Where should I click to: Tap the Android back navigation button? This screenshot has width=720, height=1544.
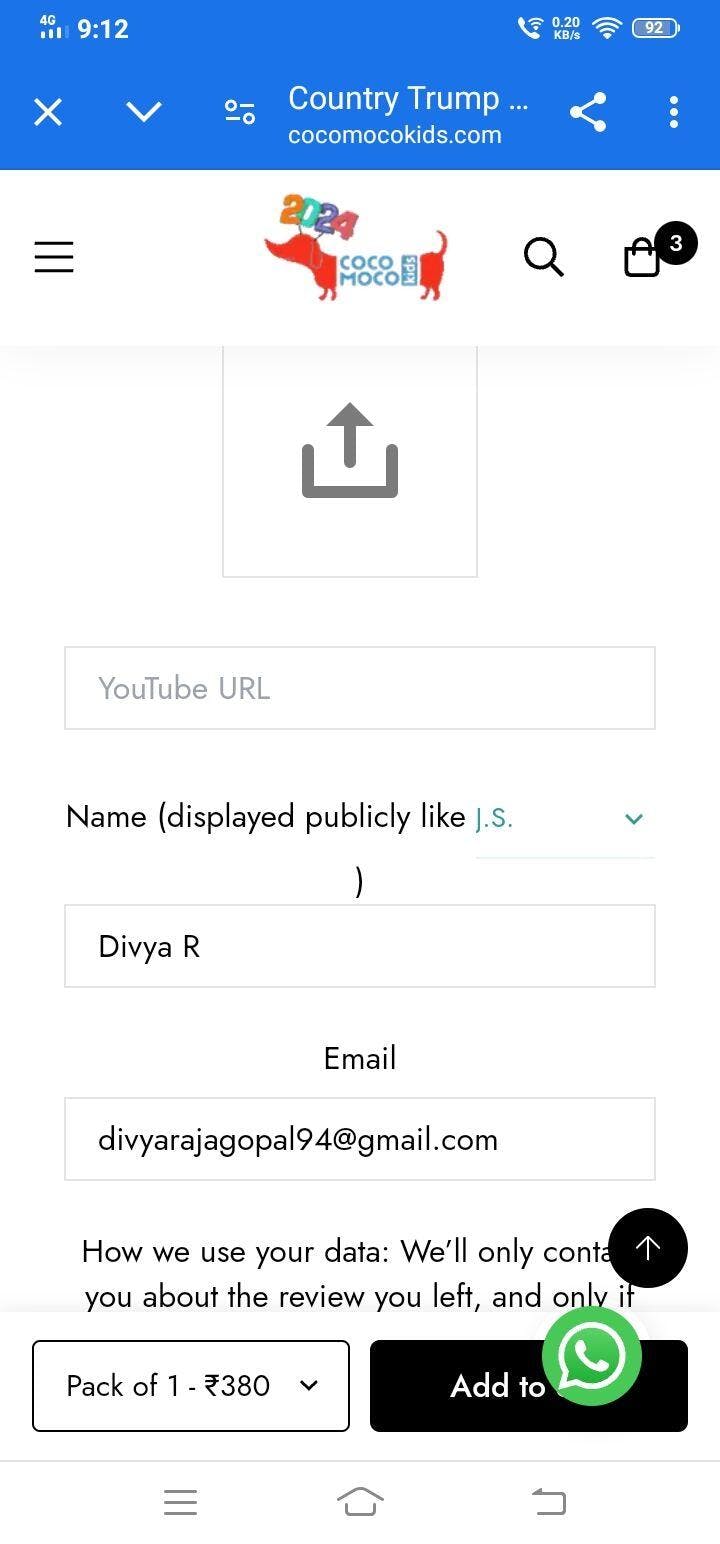point(548,1501)
